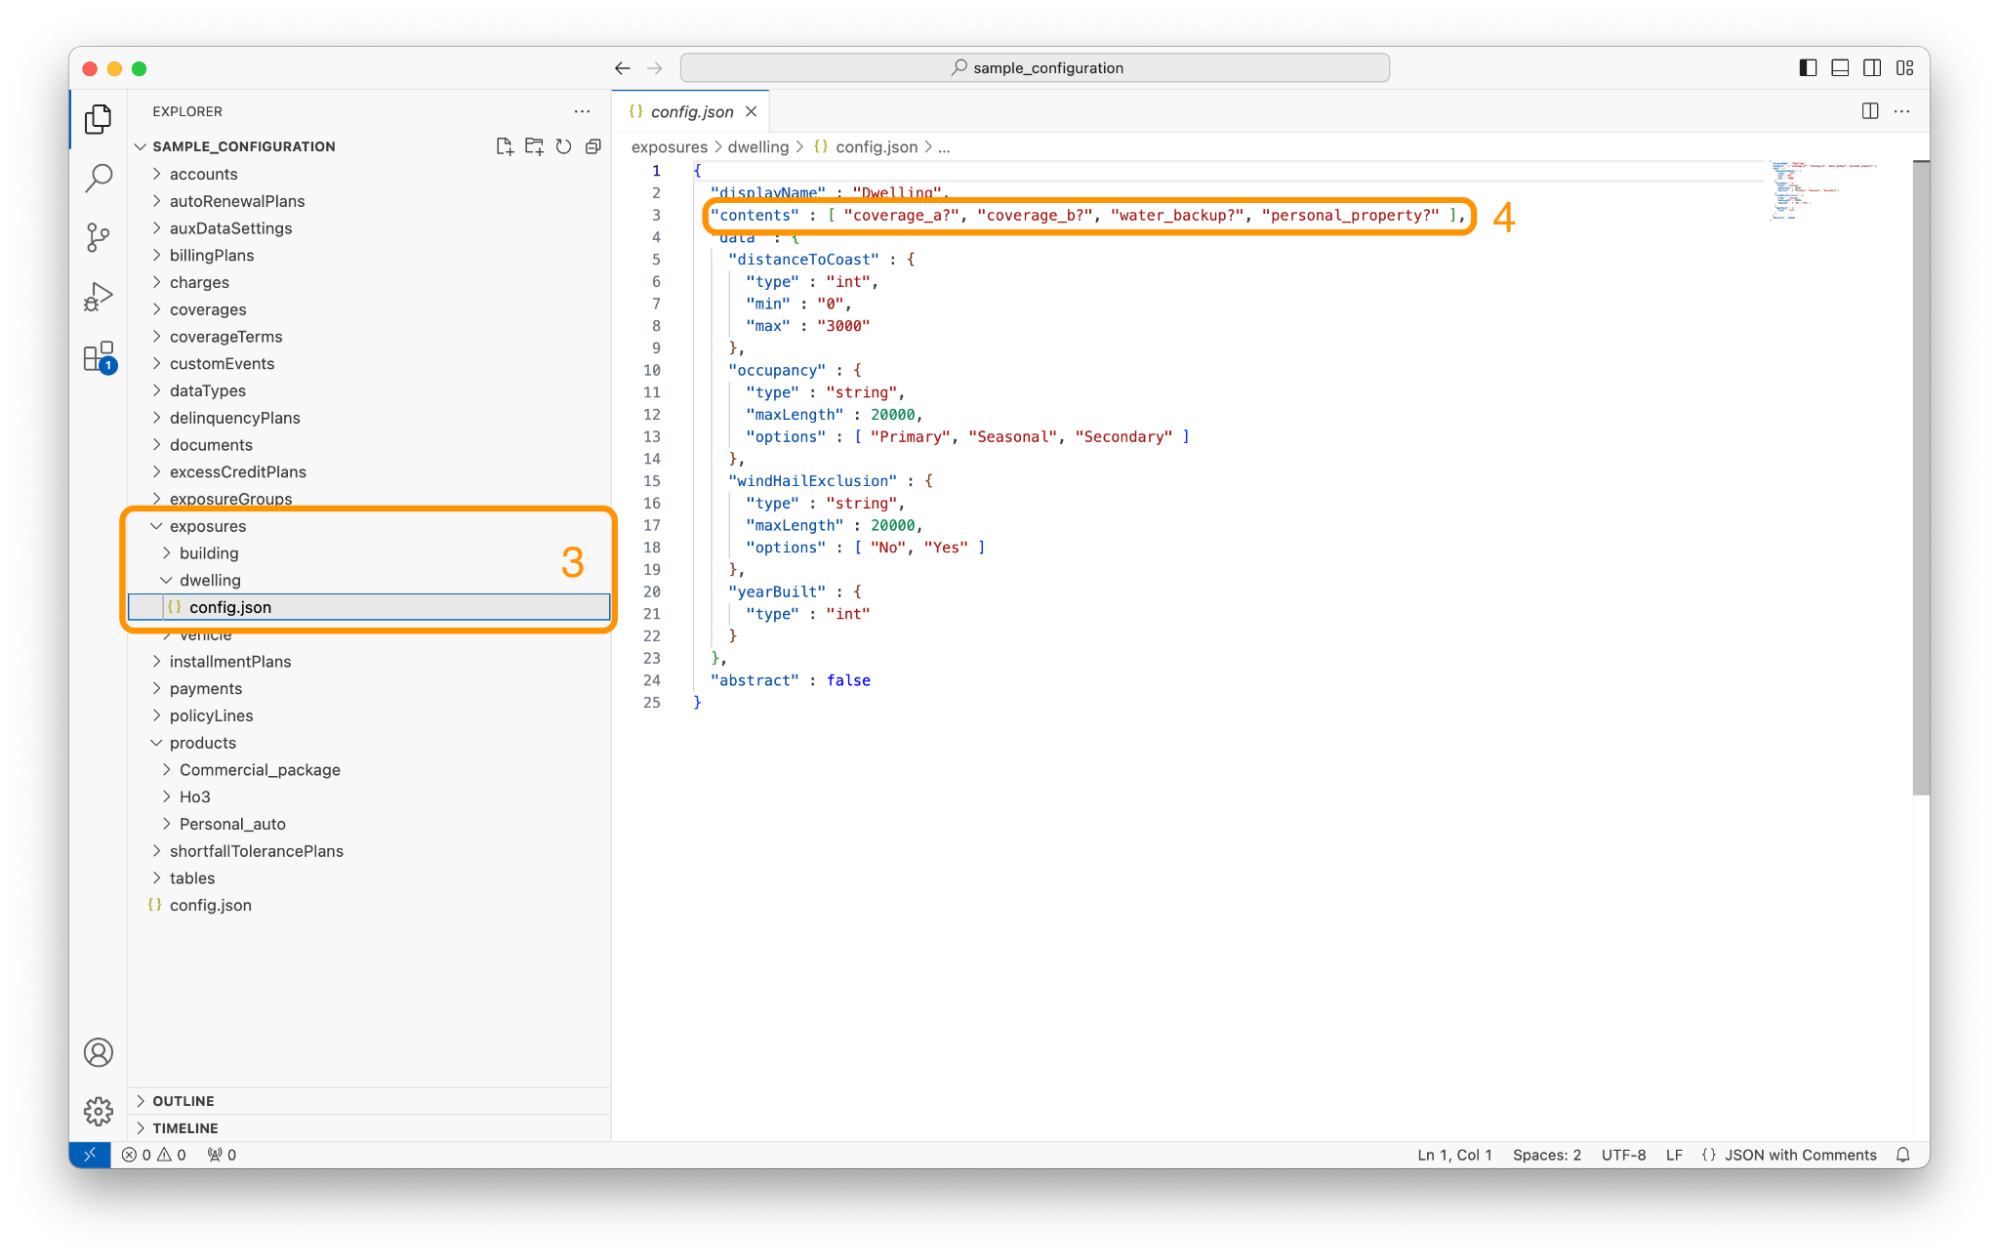Expand the accounts folder in Explorer
The width and height of the screenshot is (1999, 1260).
coord(203,173)
